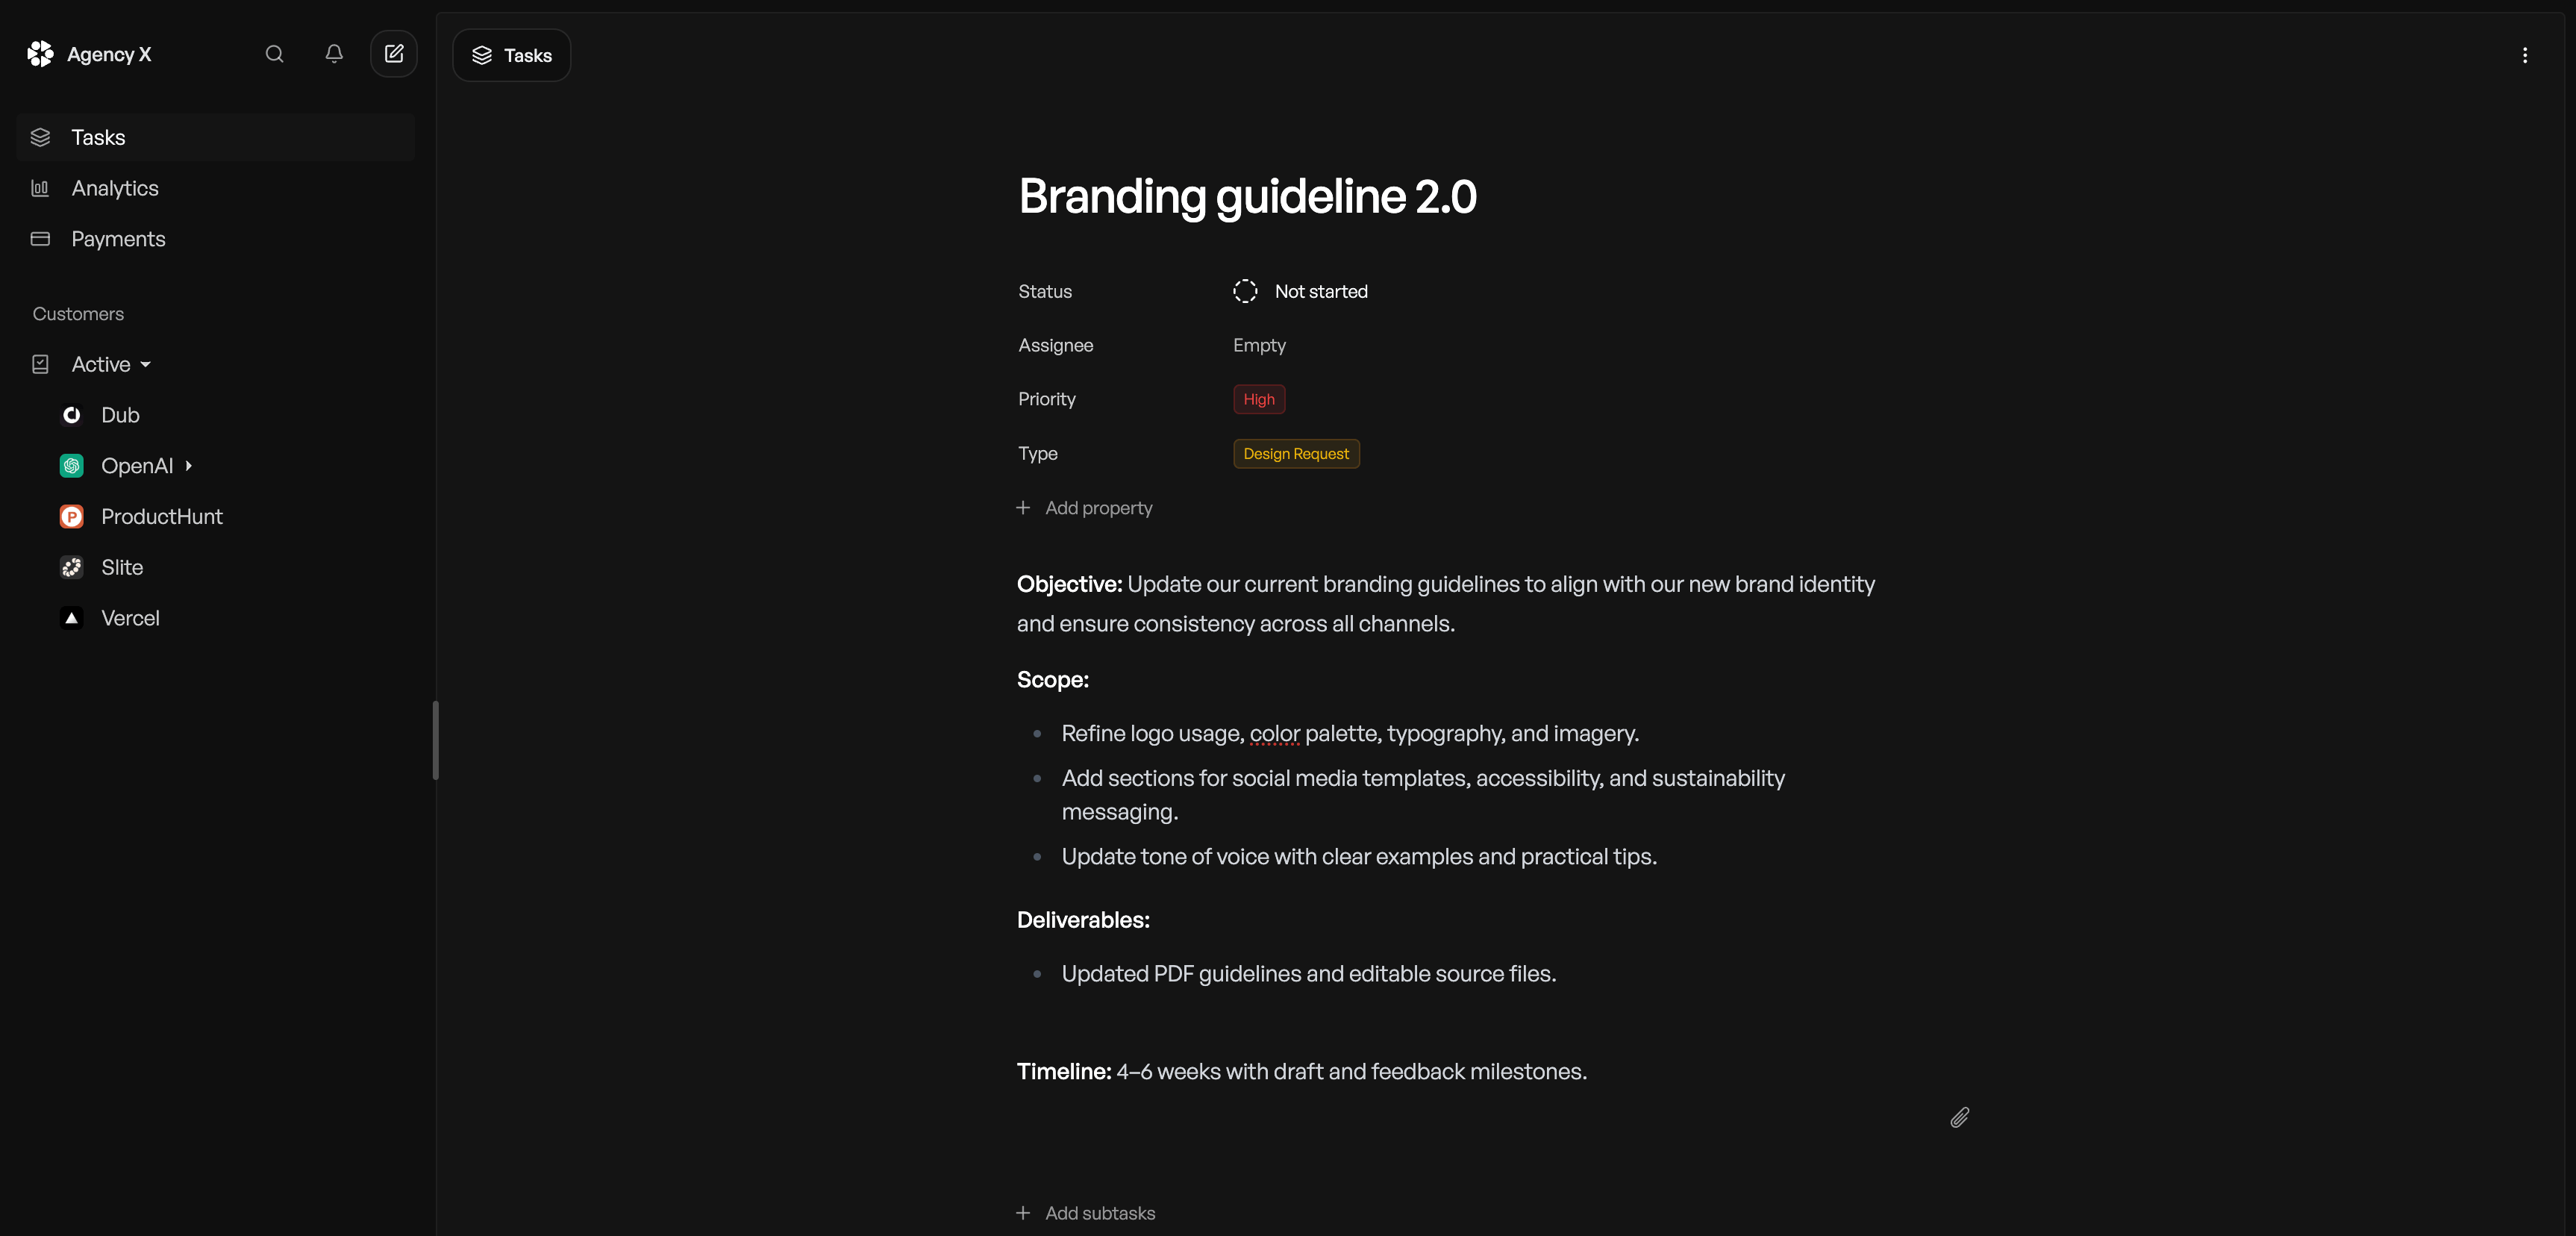Viewport: 2576px width, 1236px height.
Task: Click the Tasks tab at top
Action: tap(513, 54)
